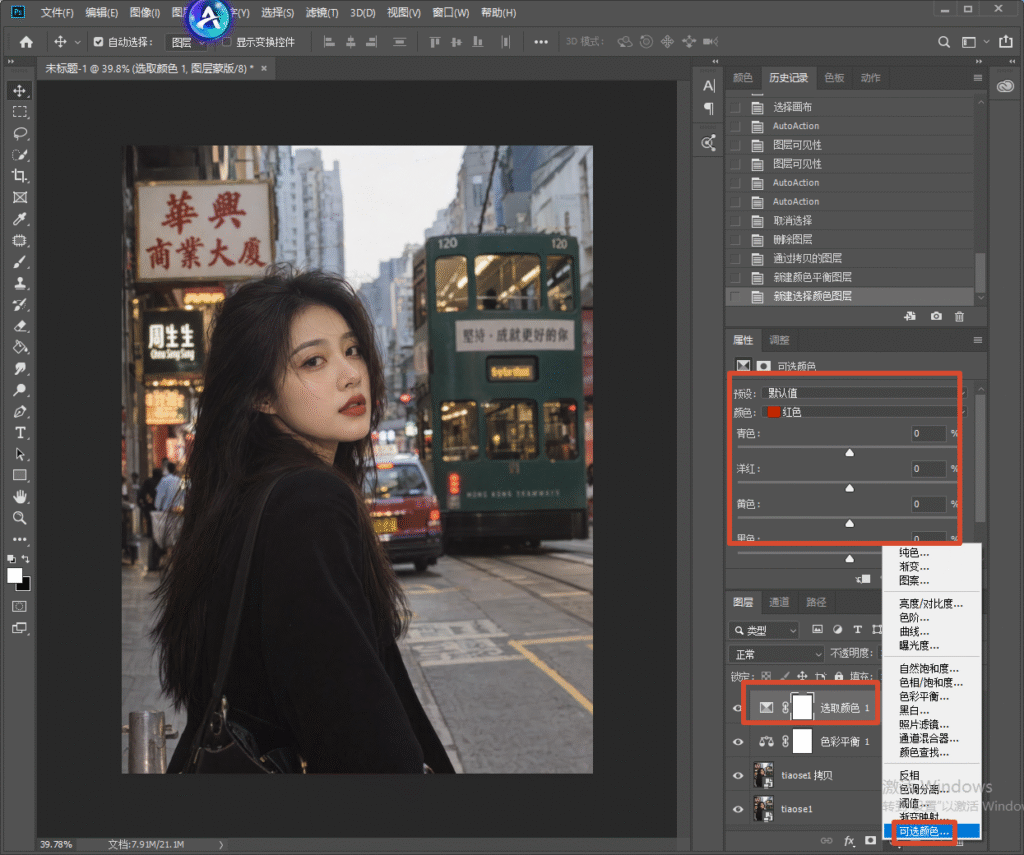Image resolution: width=1024 pixels, height=855 pixels.
Task: Open the auto-select 图层 dropdown
Action: (185, 42)
